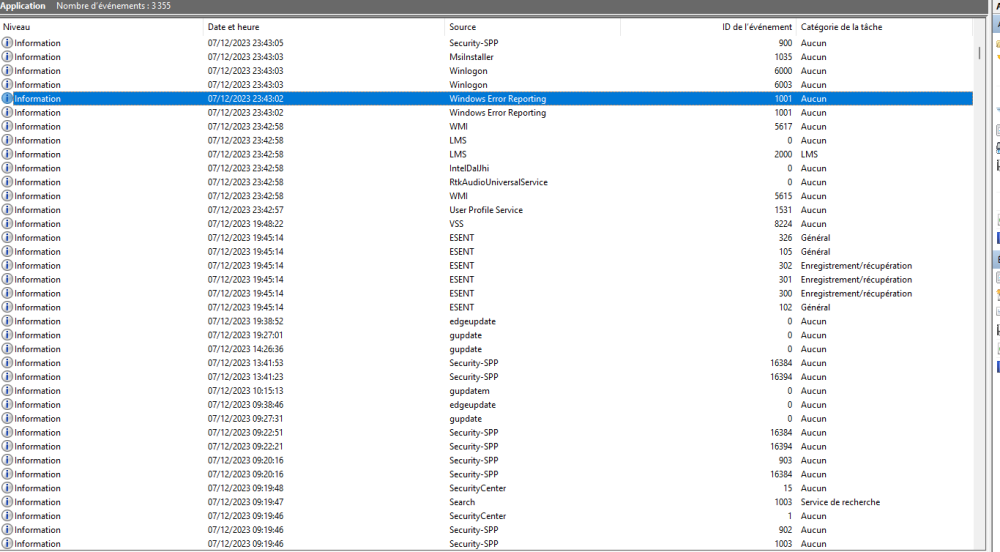Click the info icon on the IntelDalJhi row
Viewport: 1000px width, 552px height.
(x=7, y=168)
